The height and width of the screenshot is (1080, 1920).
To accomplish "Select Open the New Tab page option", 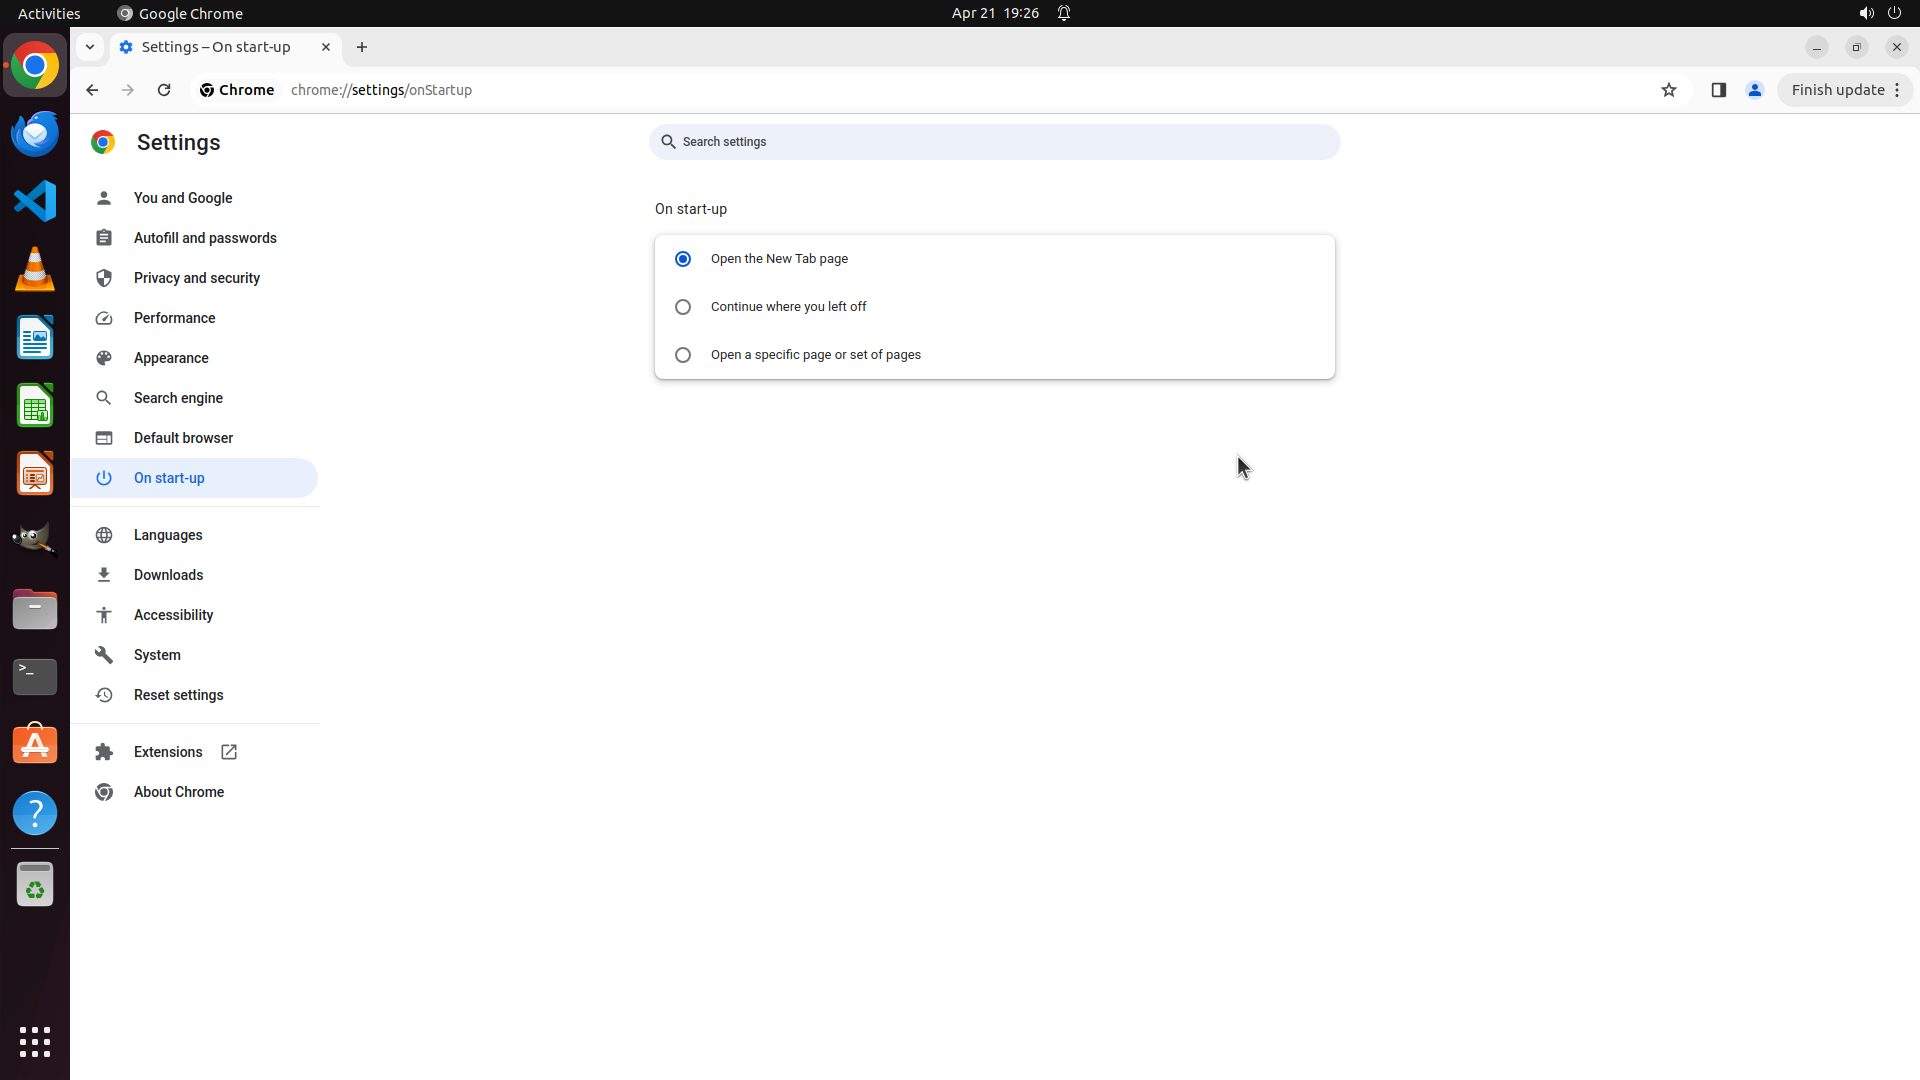I will coord(683,259).
